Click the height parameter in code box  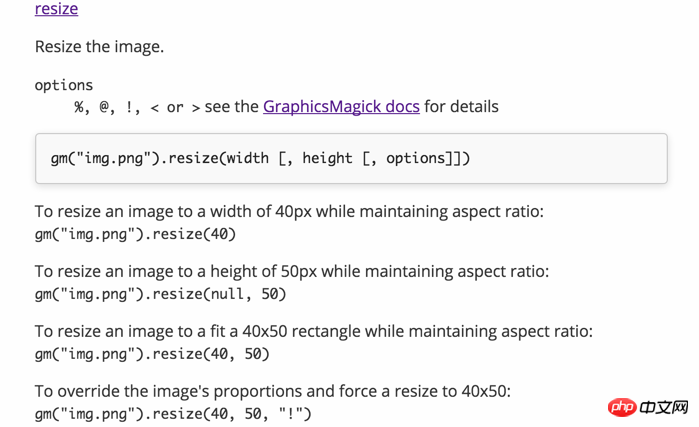(327, 158)
